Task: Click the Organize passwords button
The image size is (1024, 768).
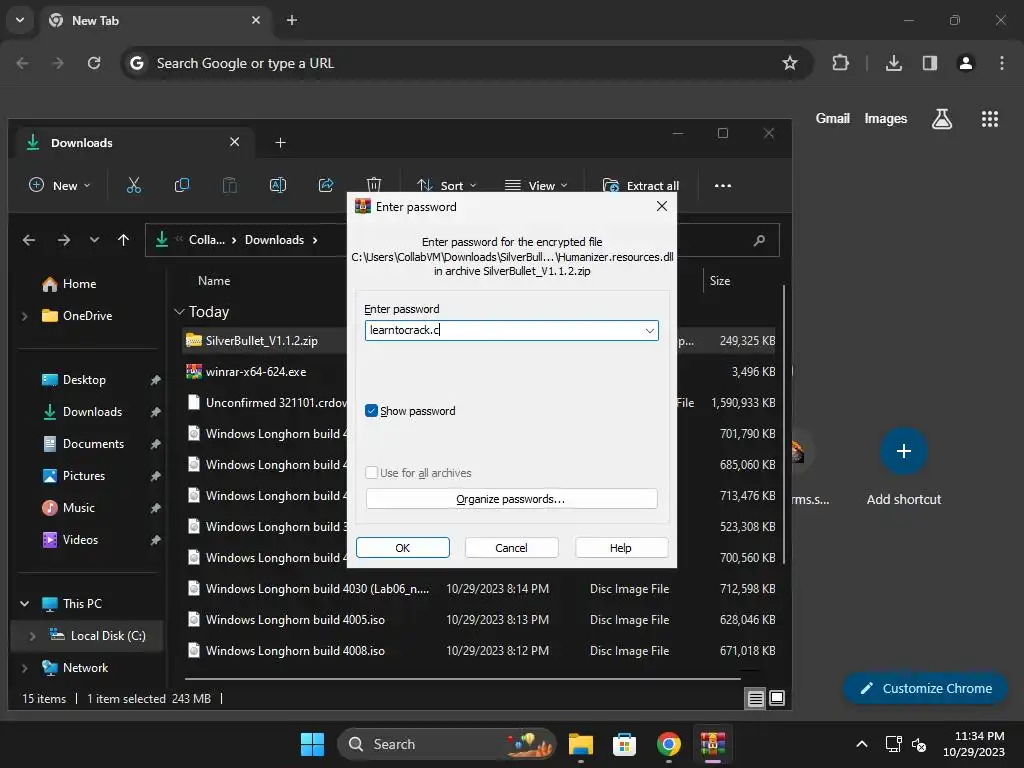Action: (x=511, y=499)
